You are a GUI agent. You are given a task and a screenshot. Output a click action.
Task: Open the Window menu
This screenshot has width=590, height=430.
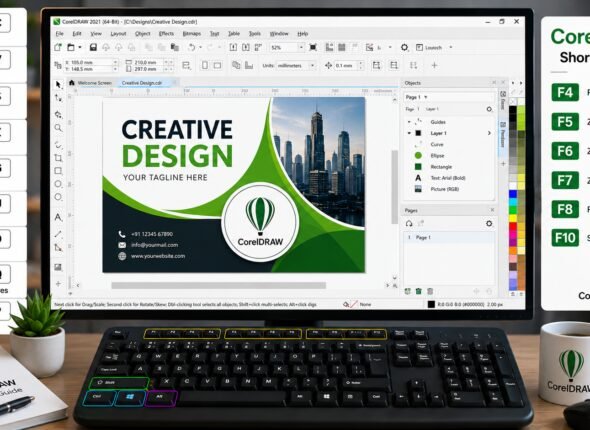279,33
